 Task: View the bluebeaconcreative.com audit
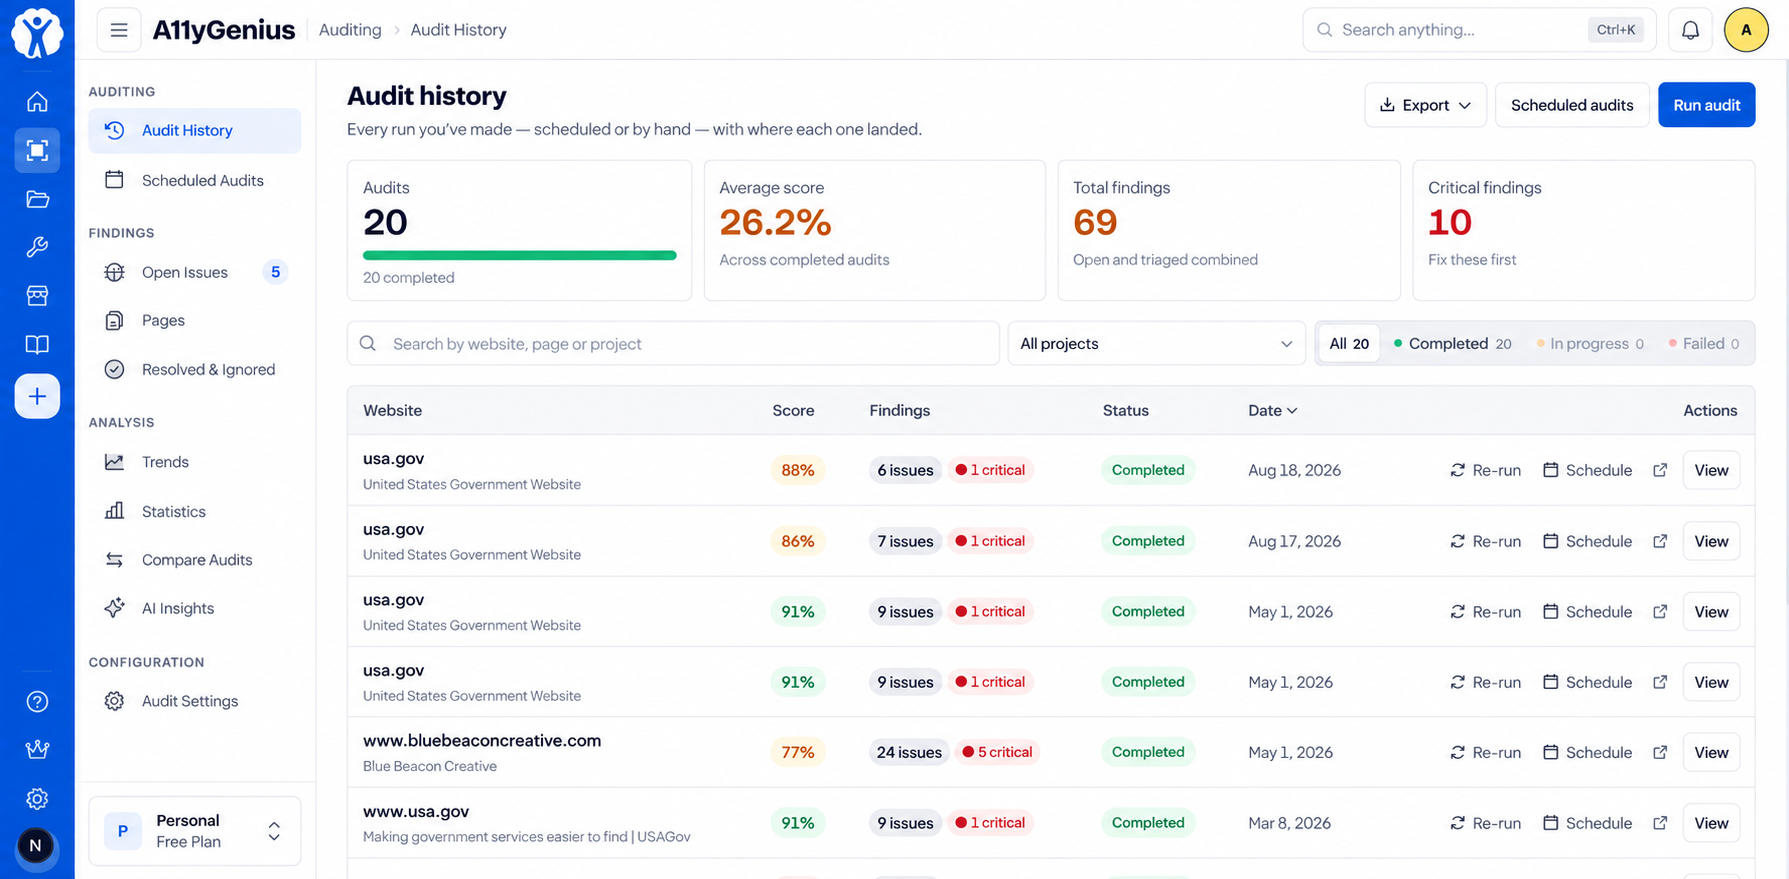[x=1711, y=752]
